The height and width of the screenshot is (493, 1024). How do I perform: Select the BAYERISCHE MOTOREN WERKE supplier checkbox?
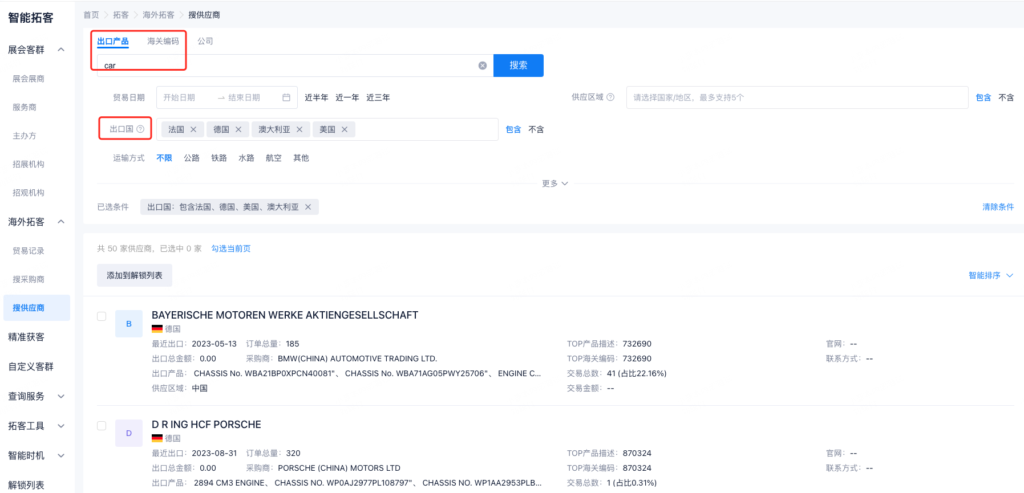101,316
